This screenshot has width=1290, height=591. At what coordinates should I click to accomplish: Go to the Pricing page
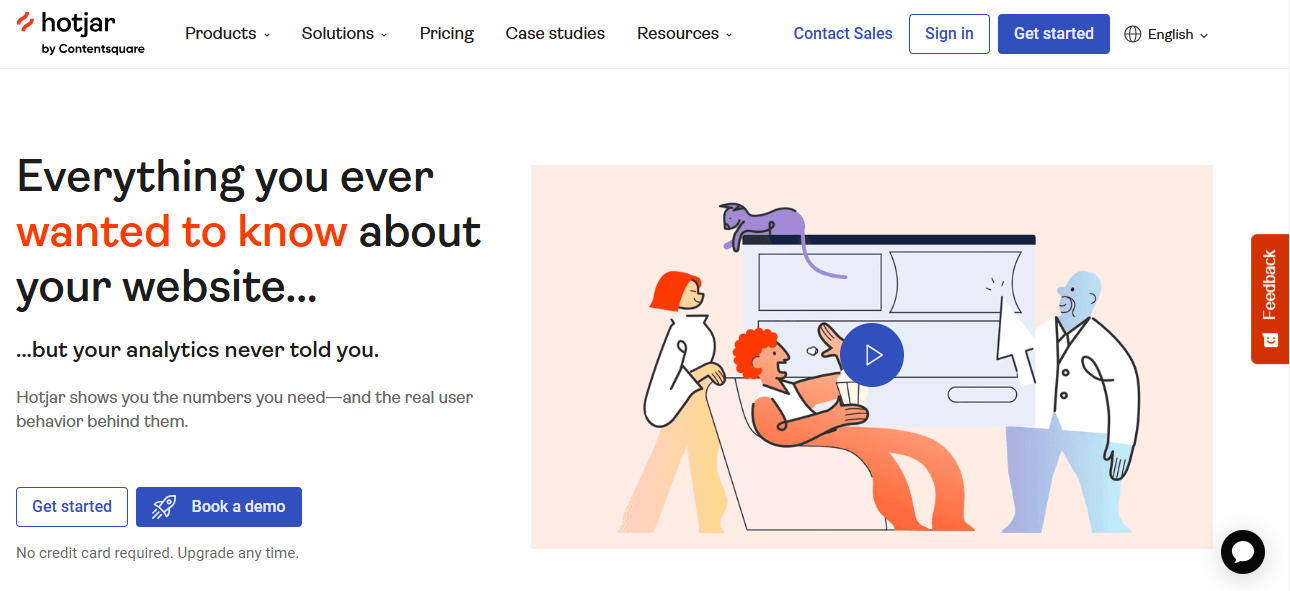(x=447, y=34)
